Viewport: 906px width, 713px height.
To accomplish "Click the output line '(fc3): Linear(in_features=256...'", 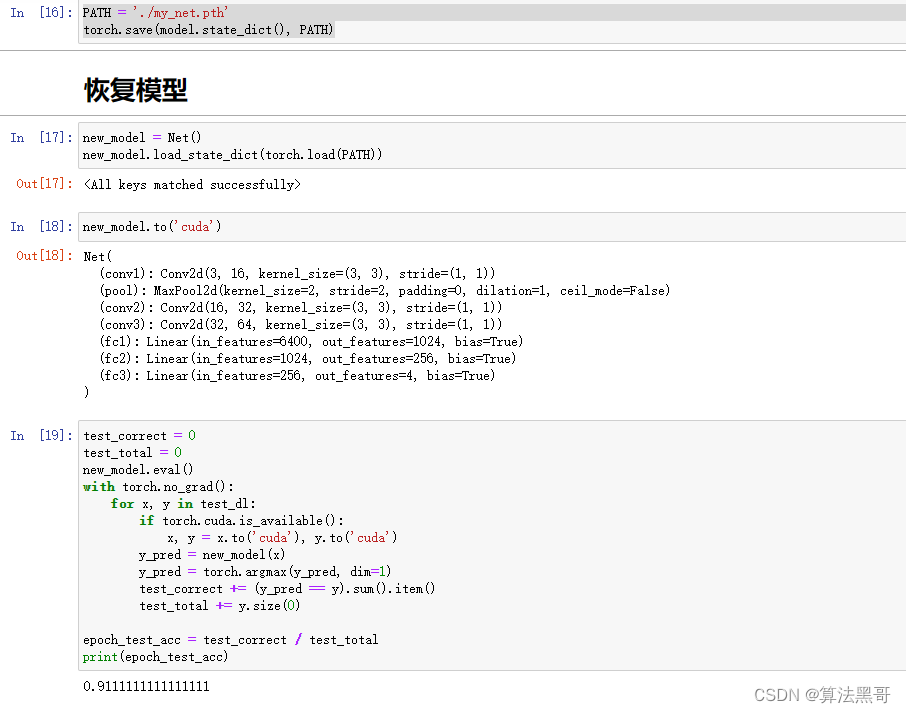I will tap(297, 376).
